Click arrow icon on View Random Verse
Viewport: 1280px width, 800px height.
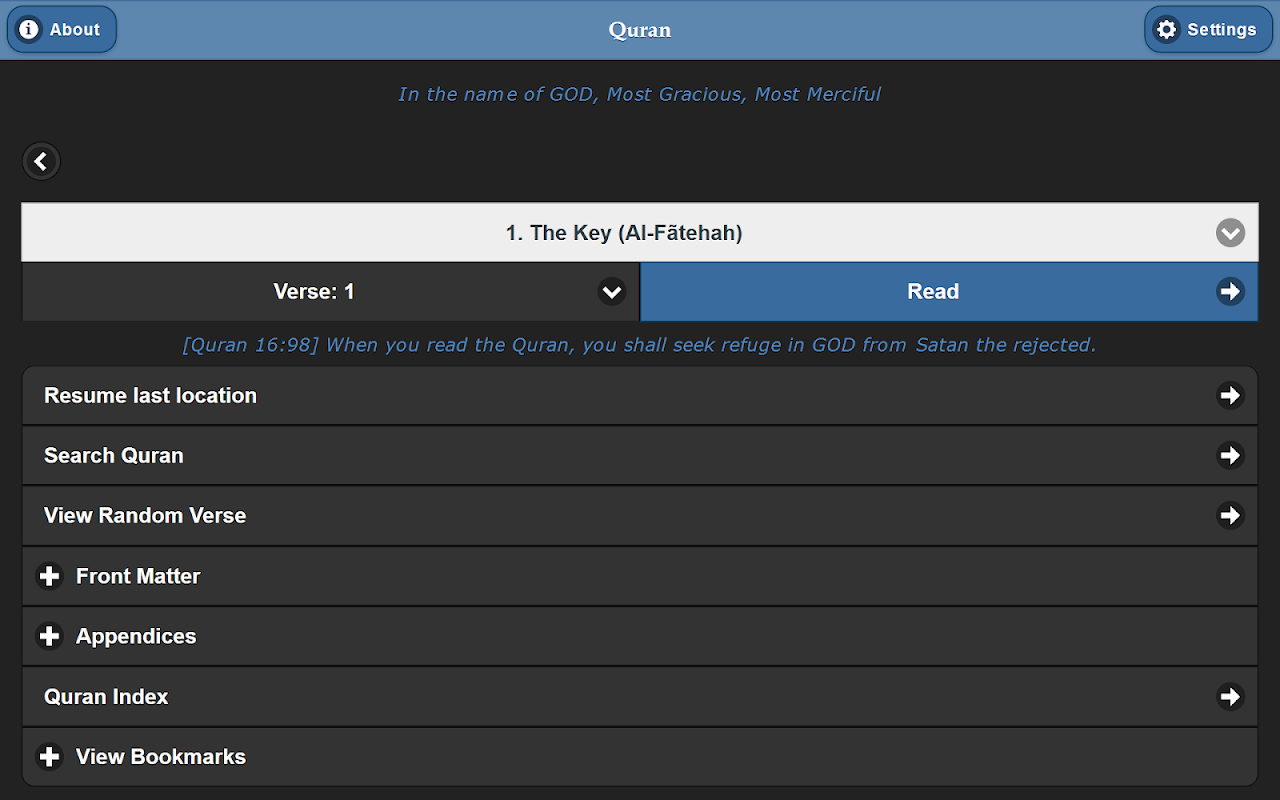click(x=1230, y=515)
